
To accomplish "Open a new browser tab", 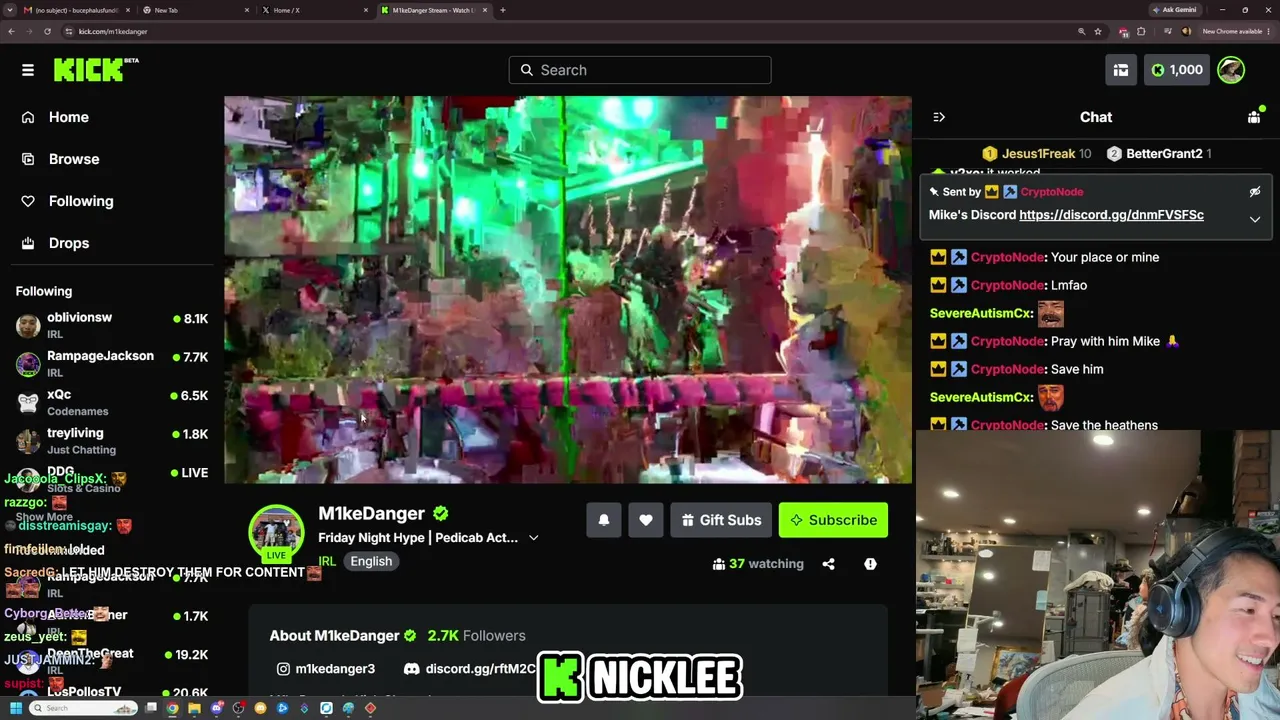I will pos(502,10).
